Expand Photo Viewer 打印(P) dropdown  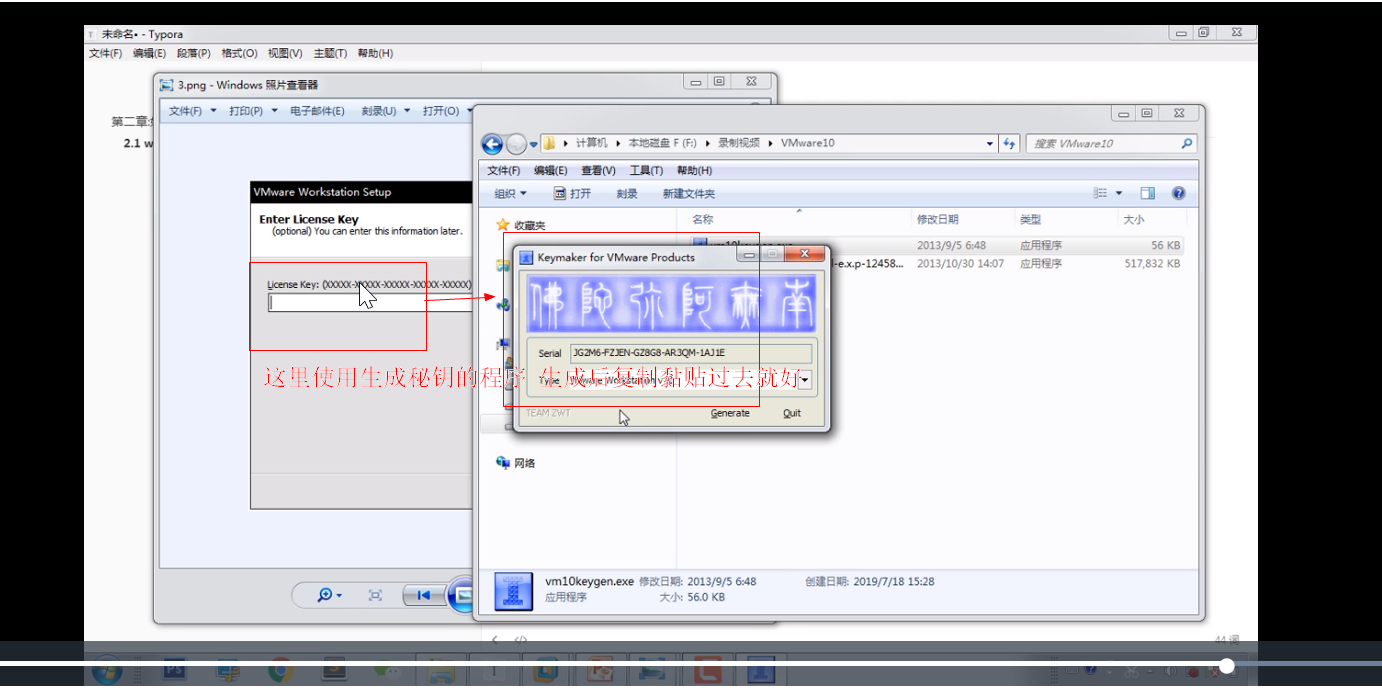pos(253,111)
